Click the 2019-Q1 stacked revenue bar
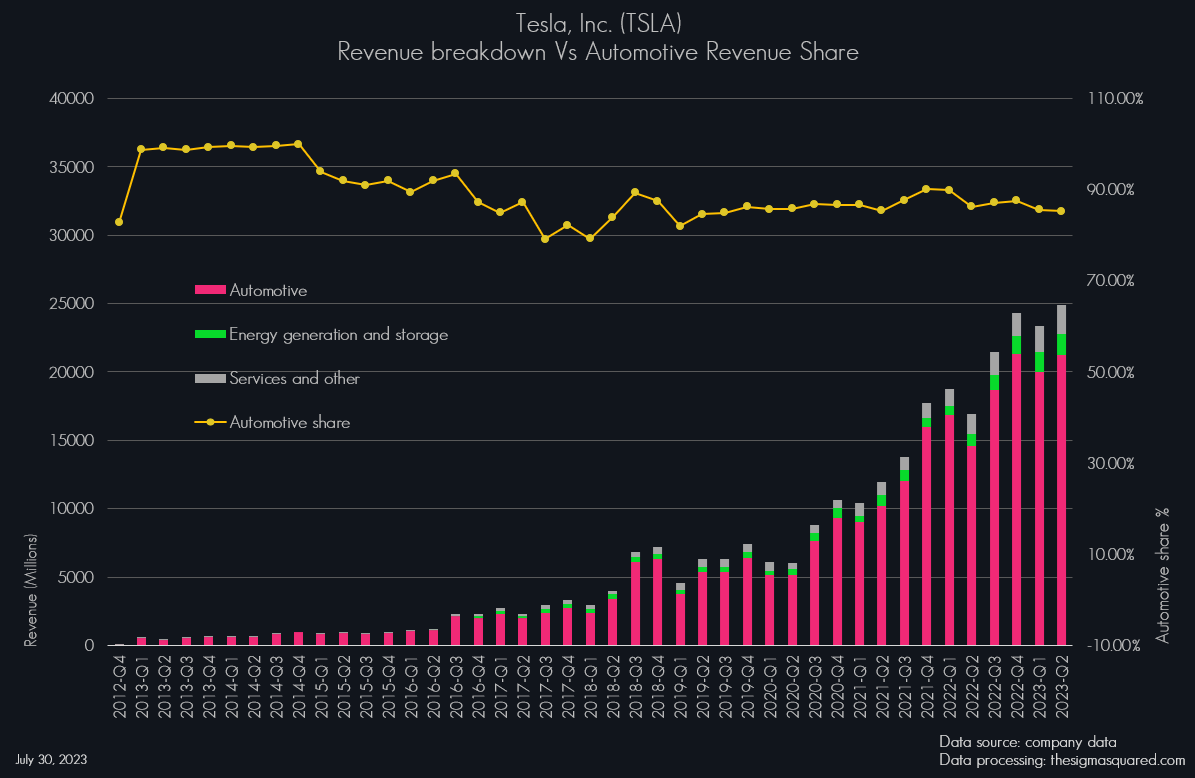1195x778 pixels. point(681,614)
